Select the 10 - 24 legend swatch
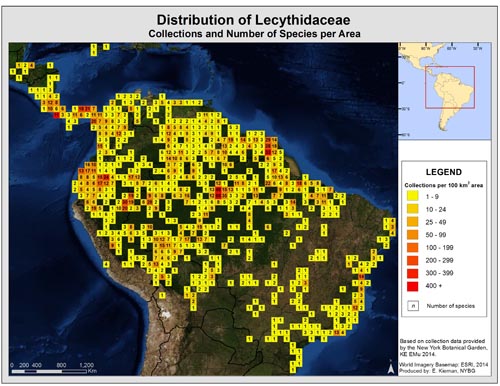 coord(412,209)
